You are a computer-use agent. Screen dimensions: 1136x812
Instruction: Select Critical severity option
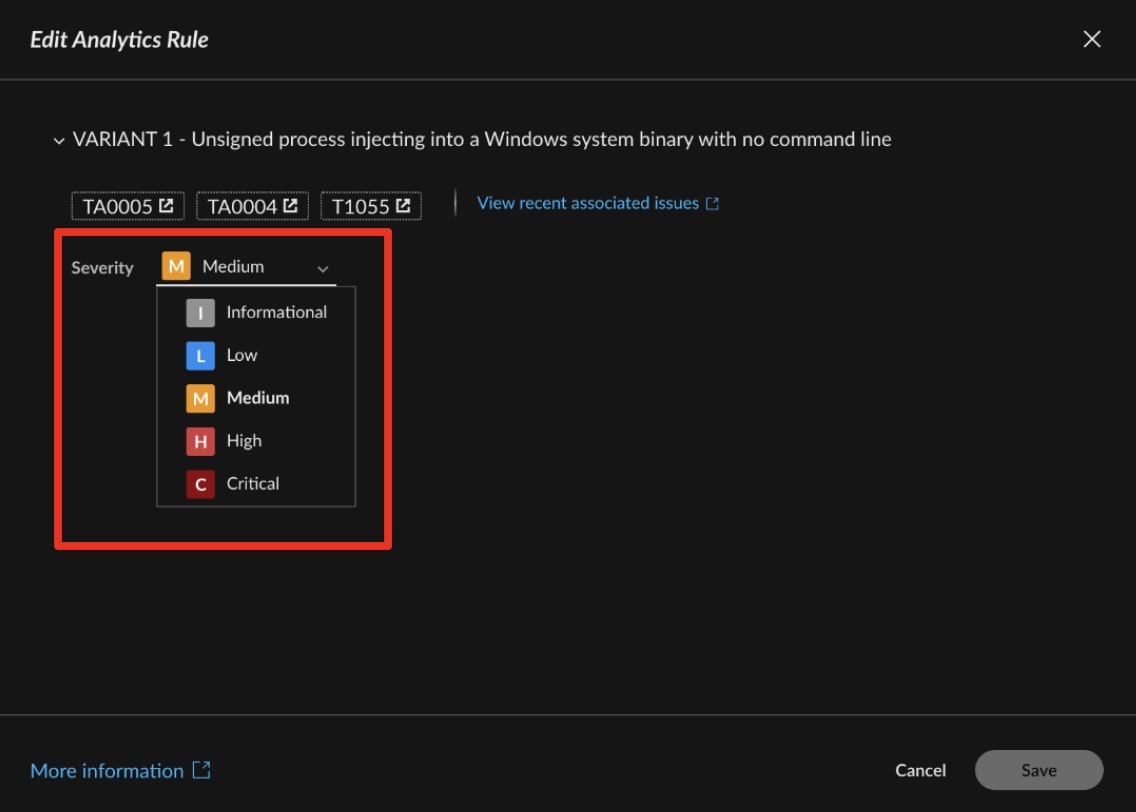[253, 484]
